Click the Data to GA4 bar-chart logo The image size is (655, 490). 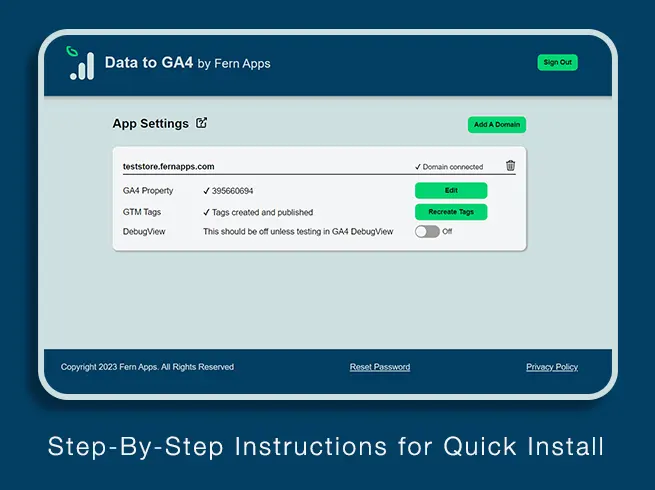pyautogui.click(x=81, y=63)
